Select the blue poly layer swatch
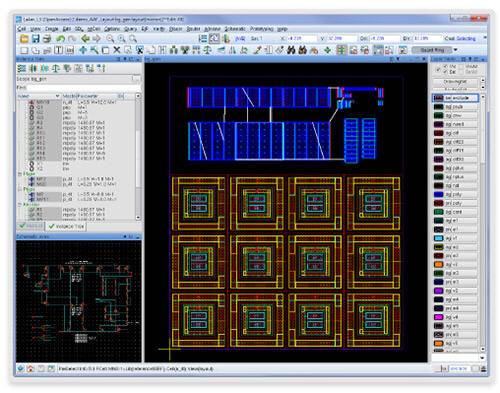Screen dimensions: 500x393 pyautogui.click(x=438, y=194)
